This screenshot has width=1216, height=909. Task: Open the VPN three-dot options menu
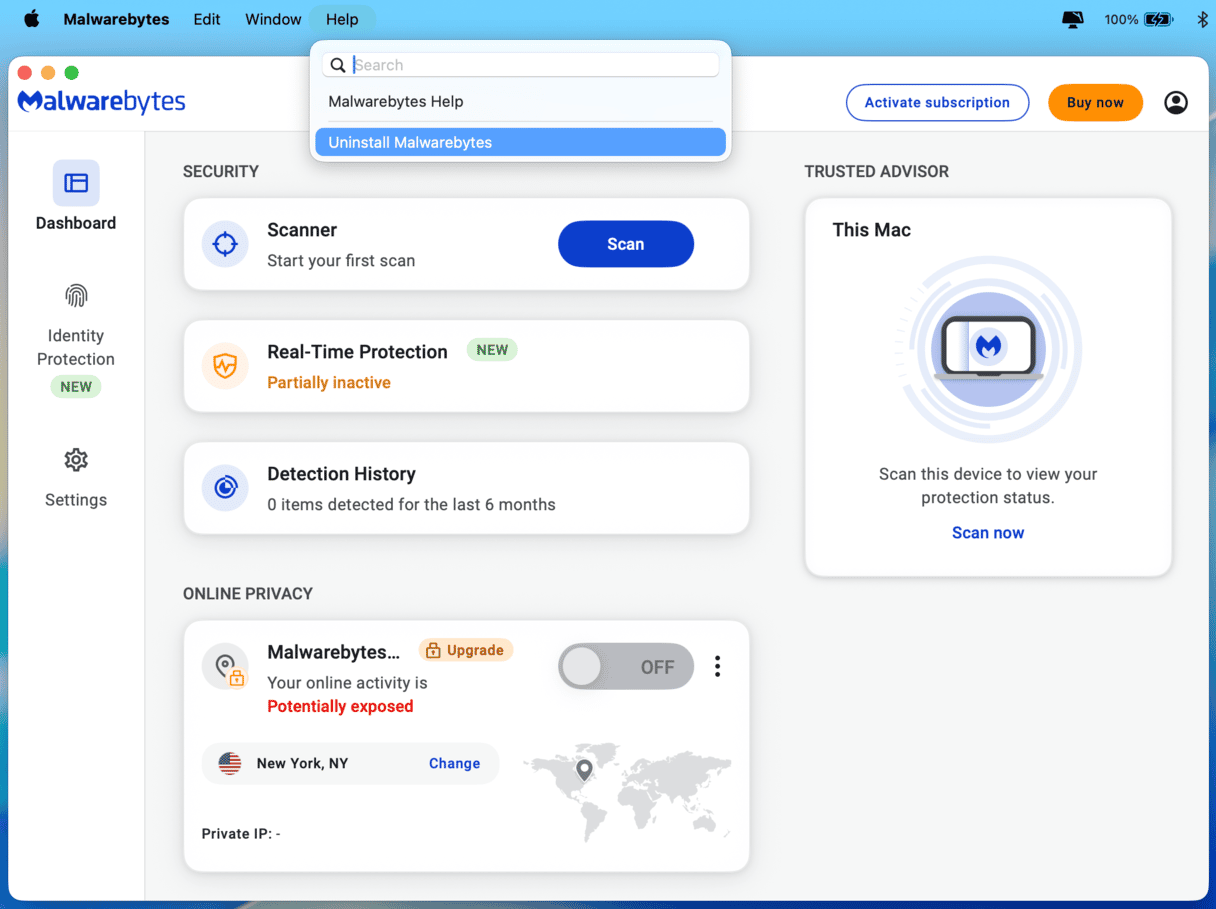717,667
